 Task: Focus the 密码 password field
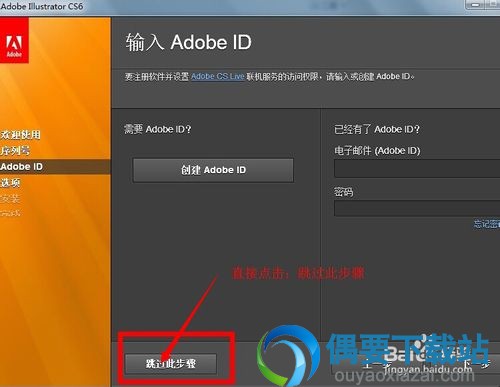(x=417, y=209)
